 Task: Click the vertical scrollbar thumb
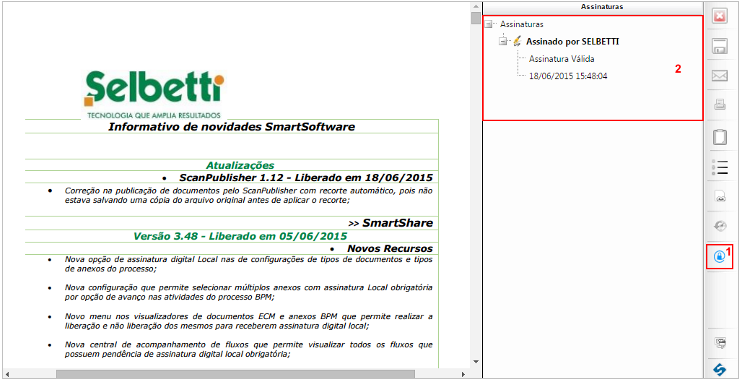pyautogui.click(x=476, y=18)
